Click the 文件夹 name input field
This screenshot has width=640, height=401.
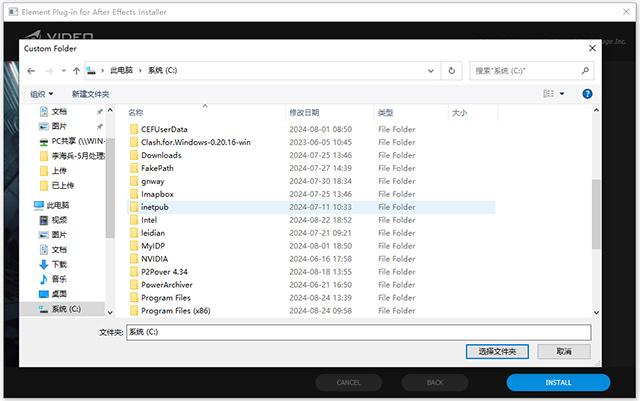tap(358, 332)
